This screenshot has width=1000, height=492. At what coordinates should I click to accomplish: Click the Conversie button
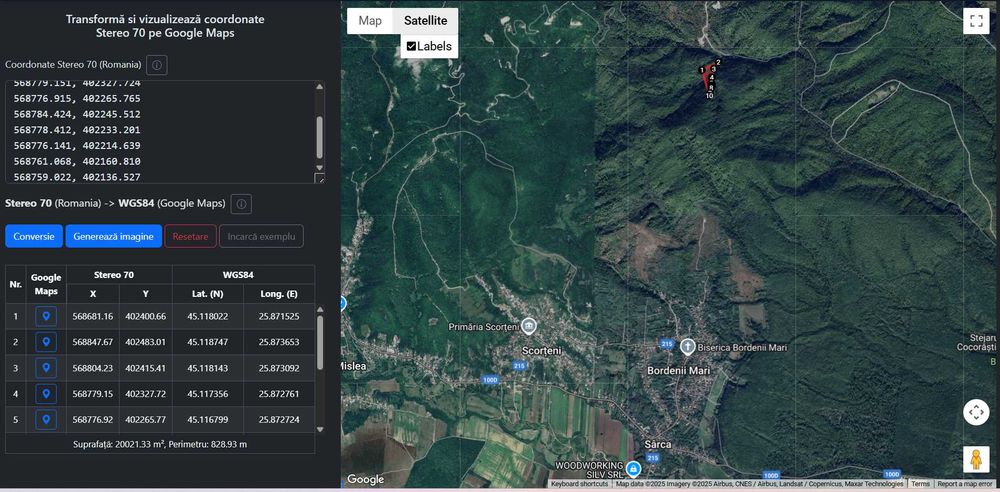point(34,236)
